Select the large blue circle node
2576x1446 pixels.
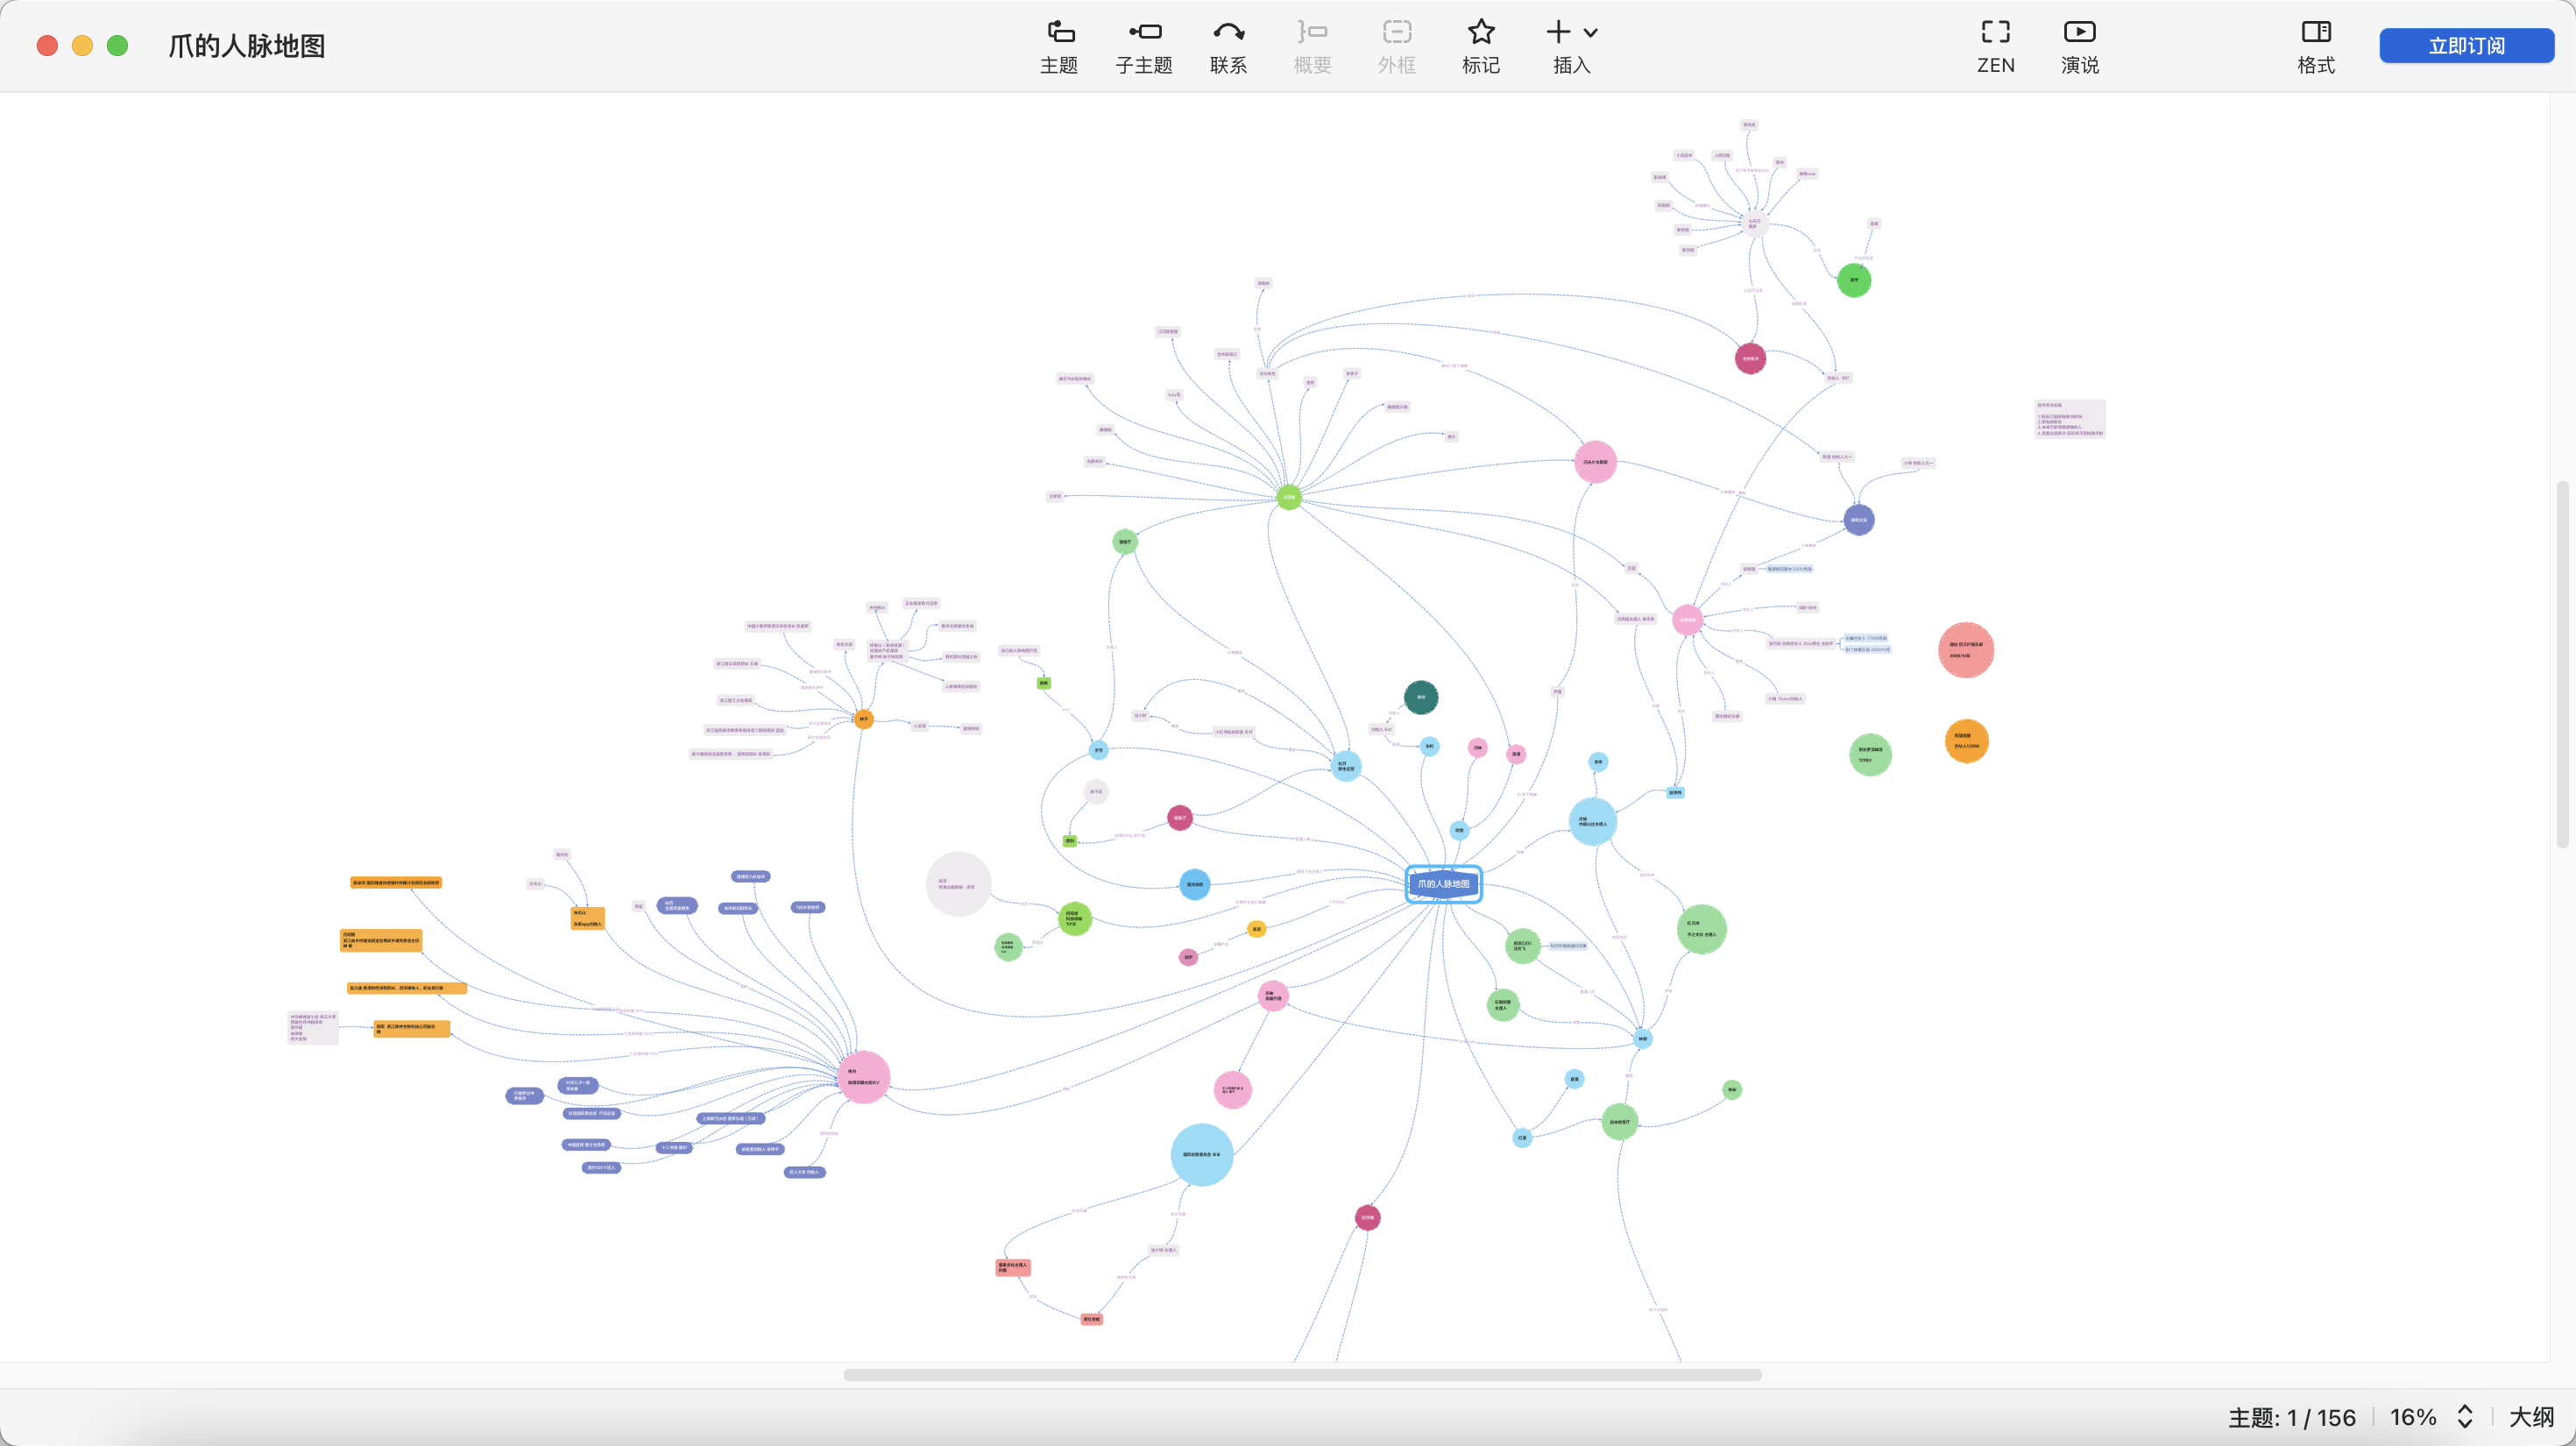point(1201,1154)
